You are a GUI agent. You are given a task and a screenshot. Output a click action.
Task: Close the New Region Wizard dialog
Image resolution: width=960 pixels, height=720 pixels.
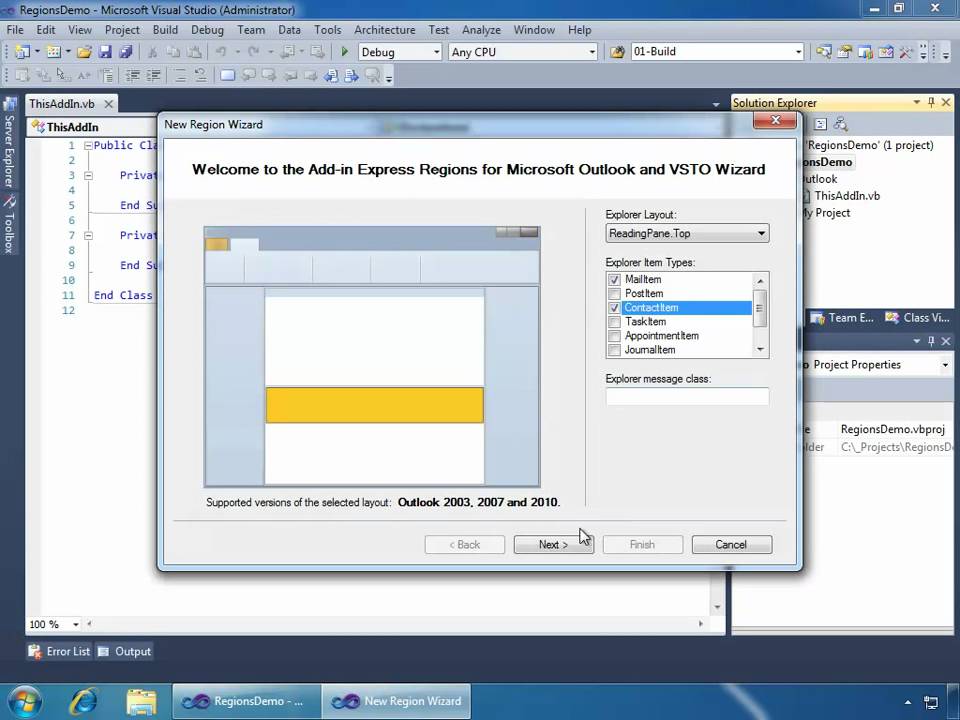[774, 120]
